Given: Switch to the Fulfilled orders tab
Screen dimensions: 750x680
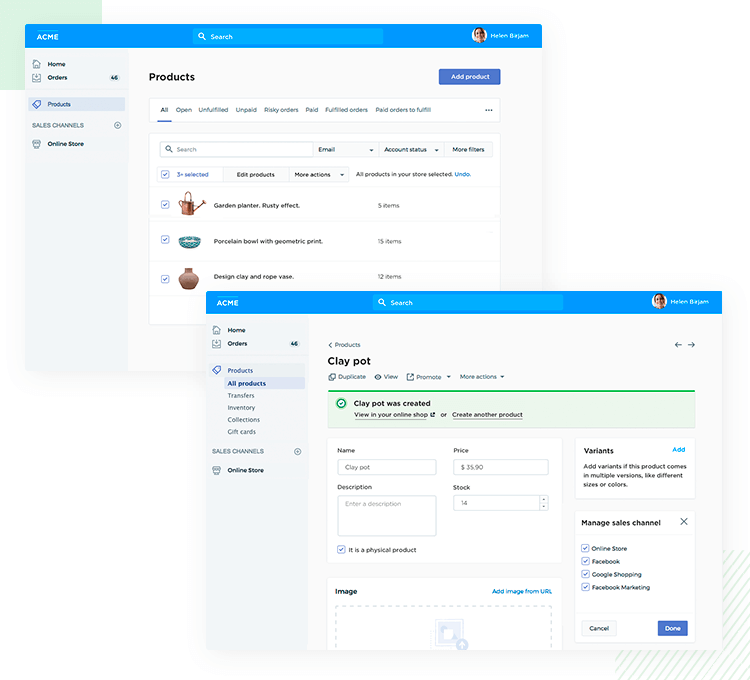Looking at the screenshot, I should tap(346, 110).
